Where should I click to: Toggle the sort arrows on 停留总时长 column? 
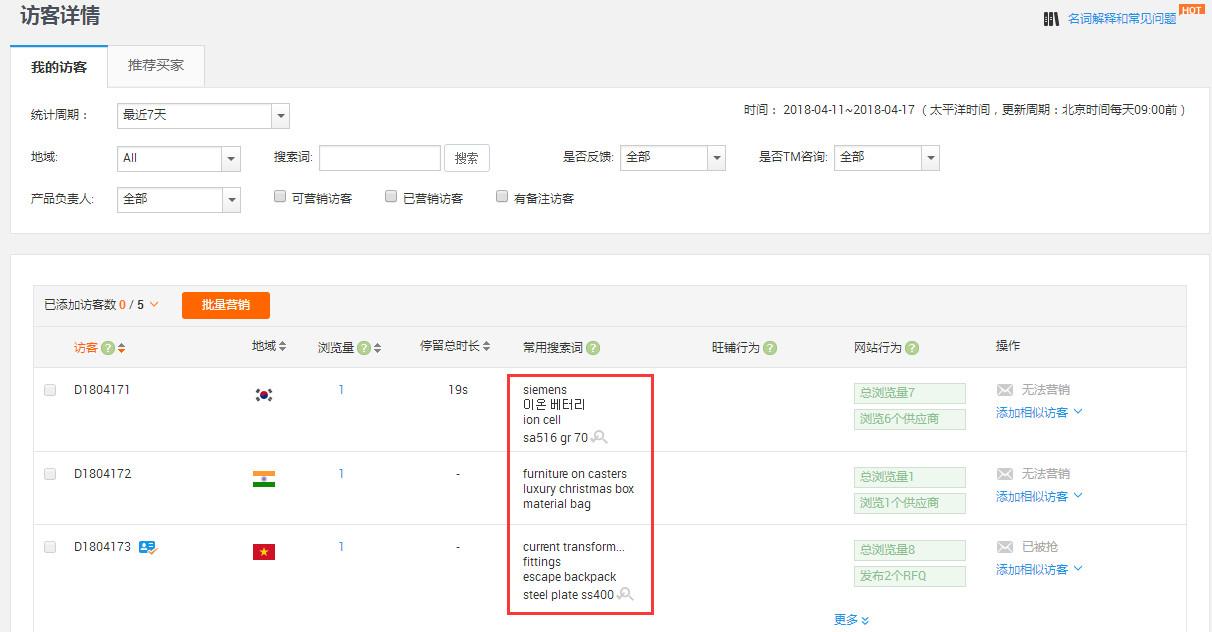click(485, 345)
